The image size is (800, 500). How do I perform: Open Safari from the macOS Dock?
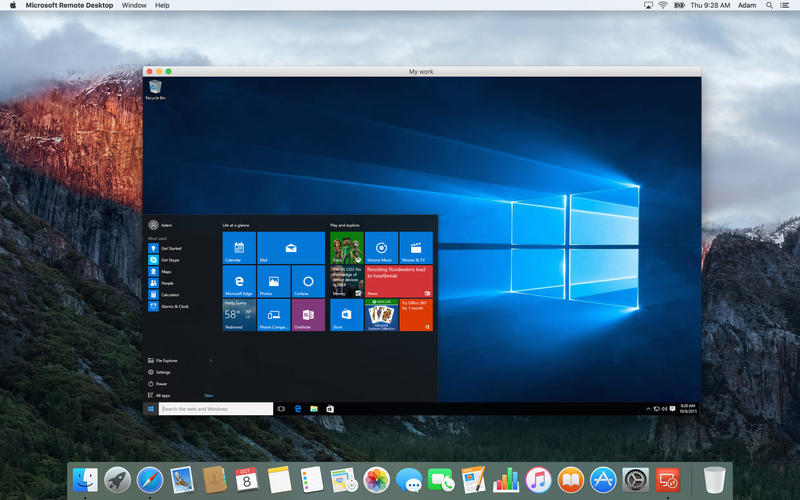coord(149,479)
